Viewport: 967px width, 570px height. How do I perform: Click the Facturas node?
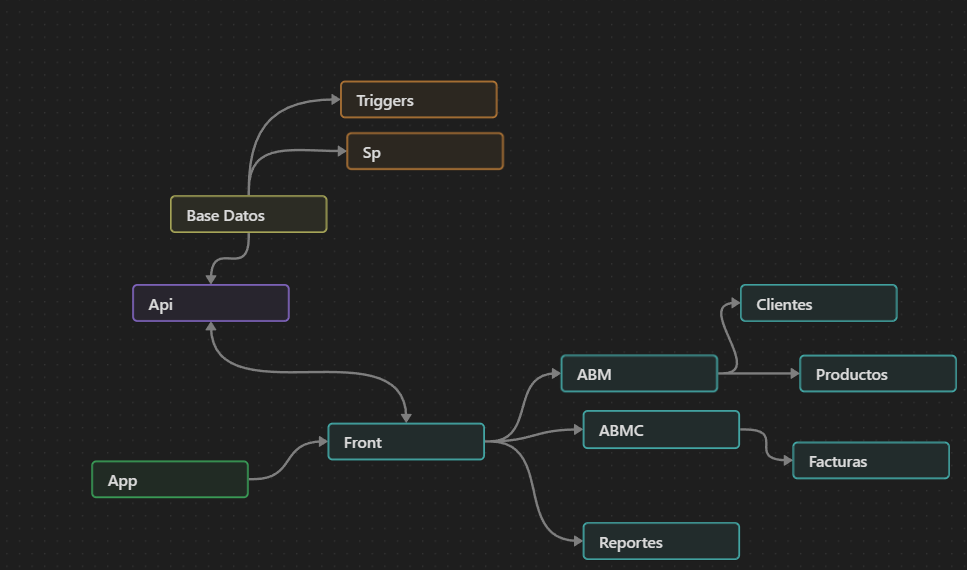870,461
